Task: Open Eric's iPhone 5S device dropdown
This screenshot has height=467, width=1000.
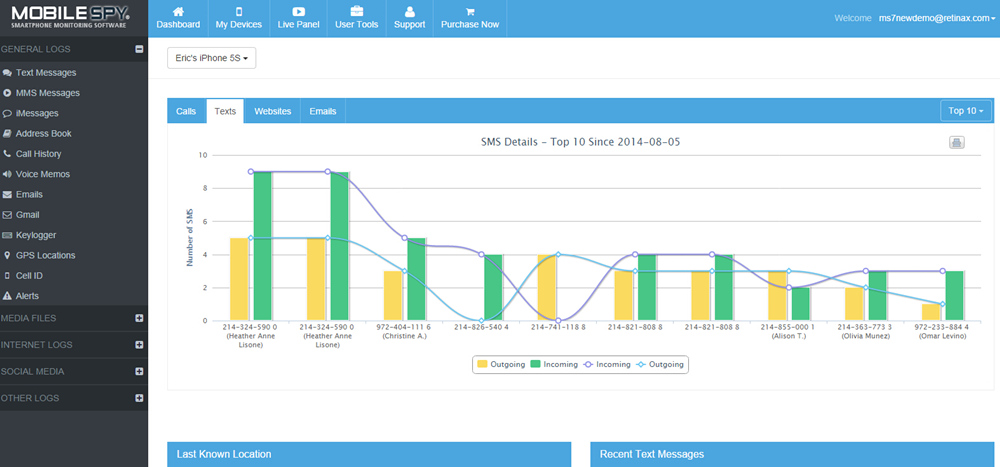Action: point(212,57)
